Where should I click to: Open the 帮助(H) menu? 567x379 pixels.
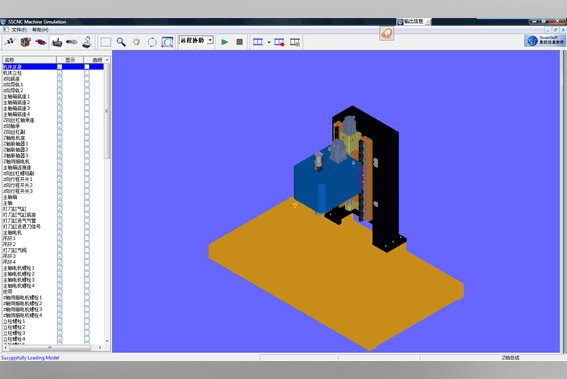click(40, 30)
